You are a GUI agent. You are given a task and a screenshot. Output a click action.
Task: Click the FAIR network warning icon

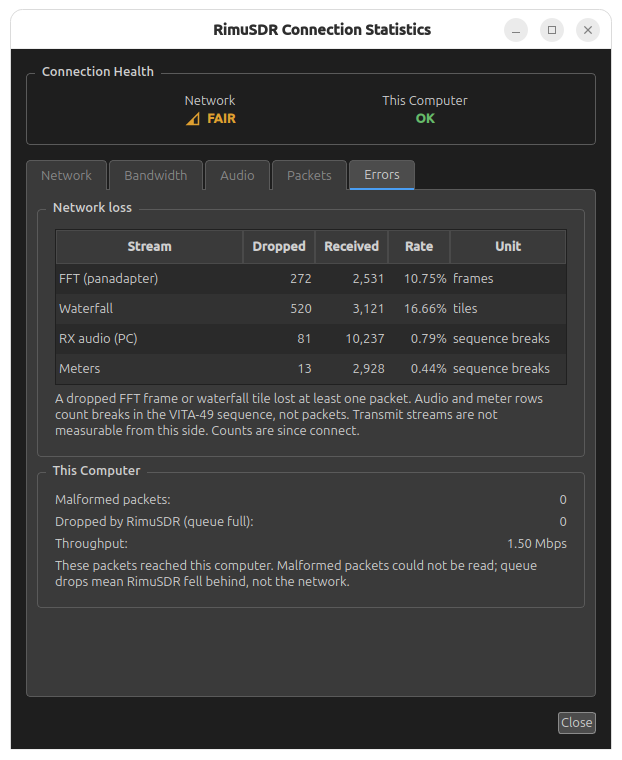193,119
